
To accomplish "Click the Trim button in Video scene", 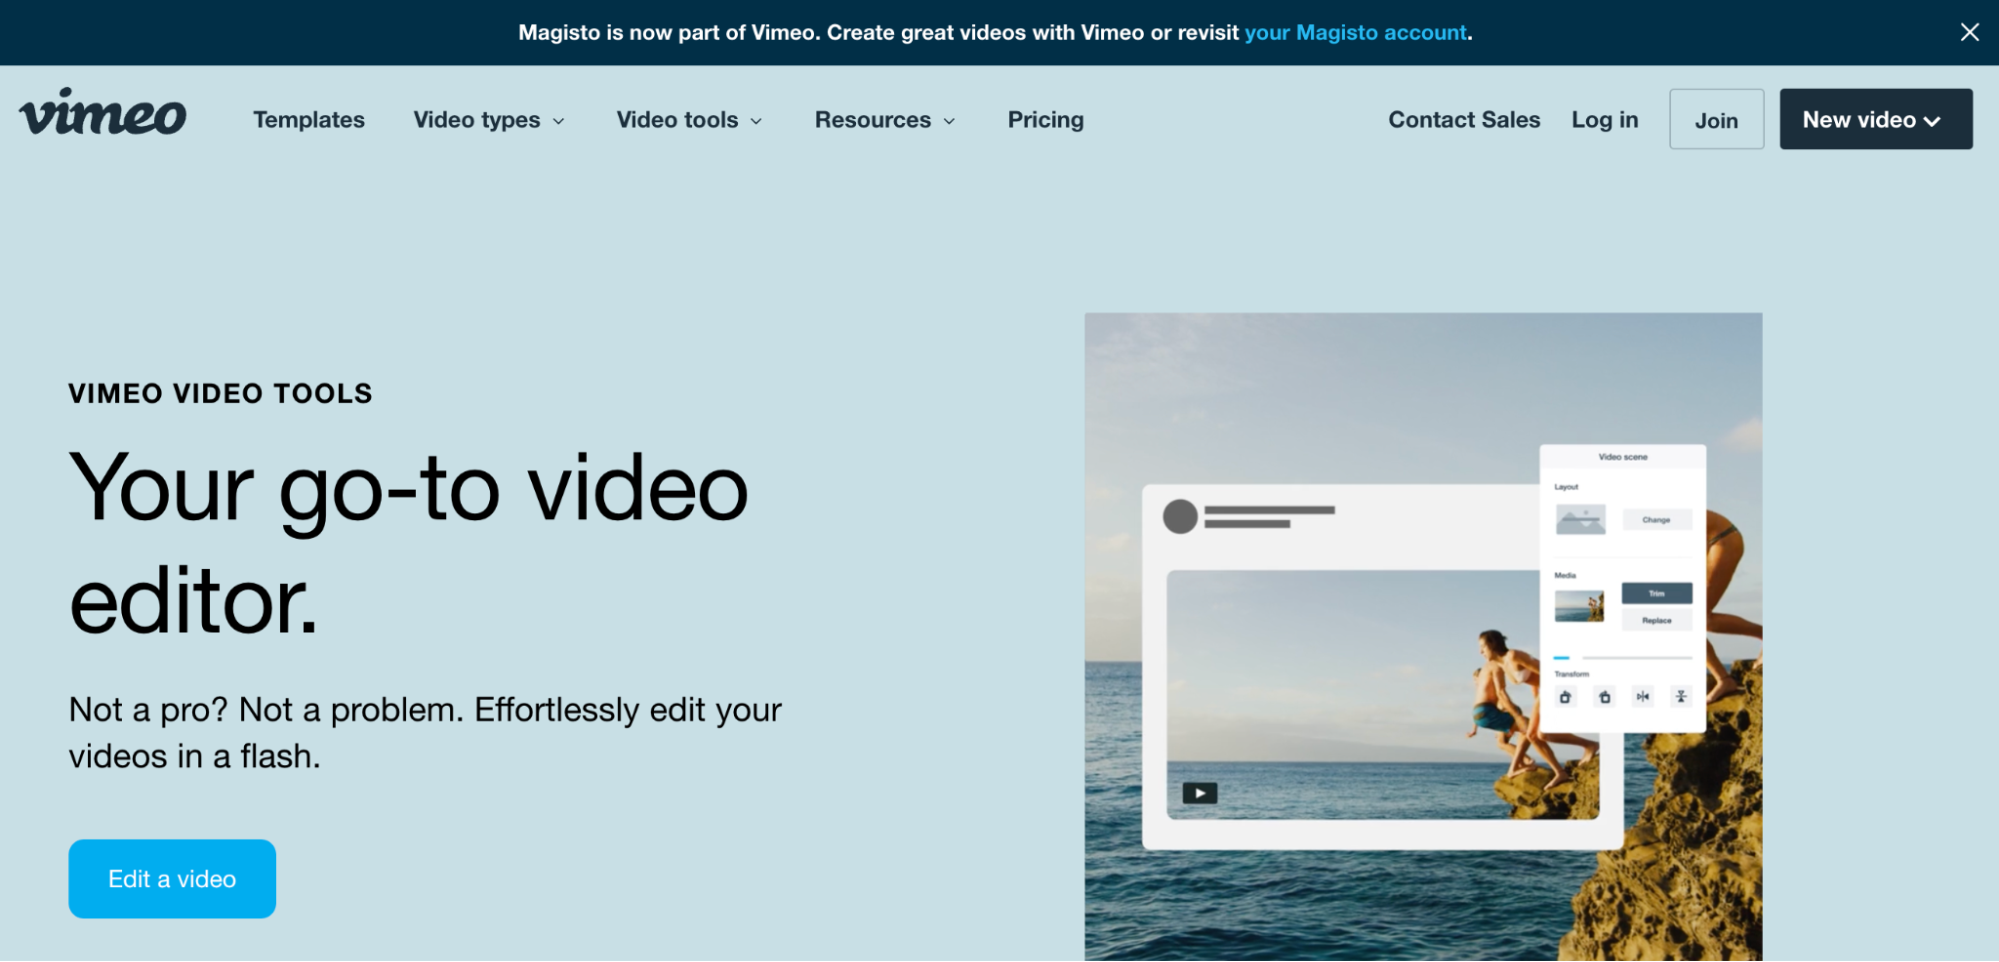I will pos(1656,593).
